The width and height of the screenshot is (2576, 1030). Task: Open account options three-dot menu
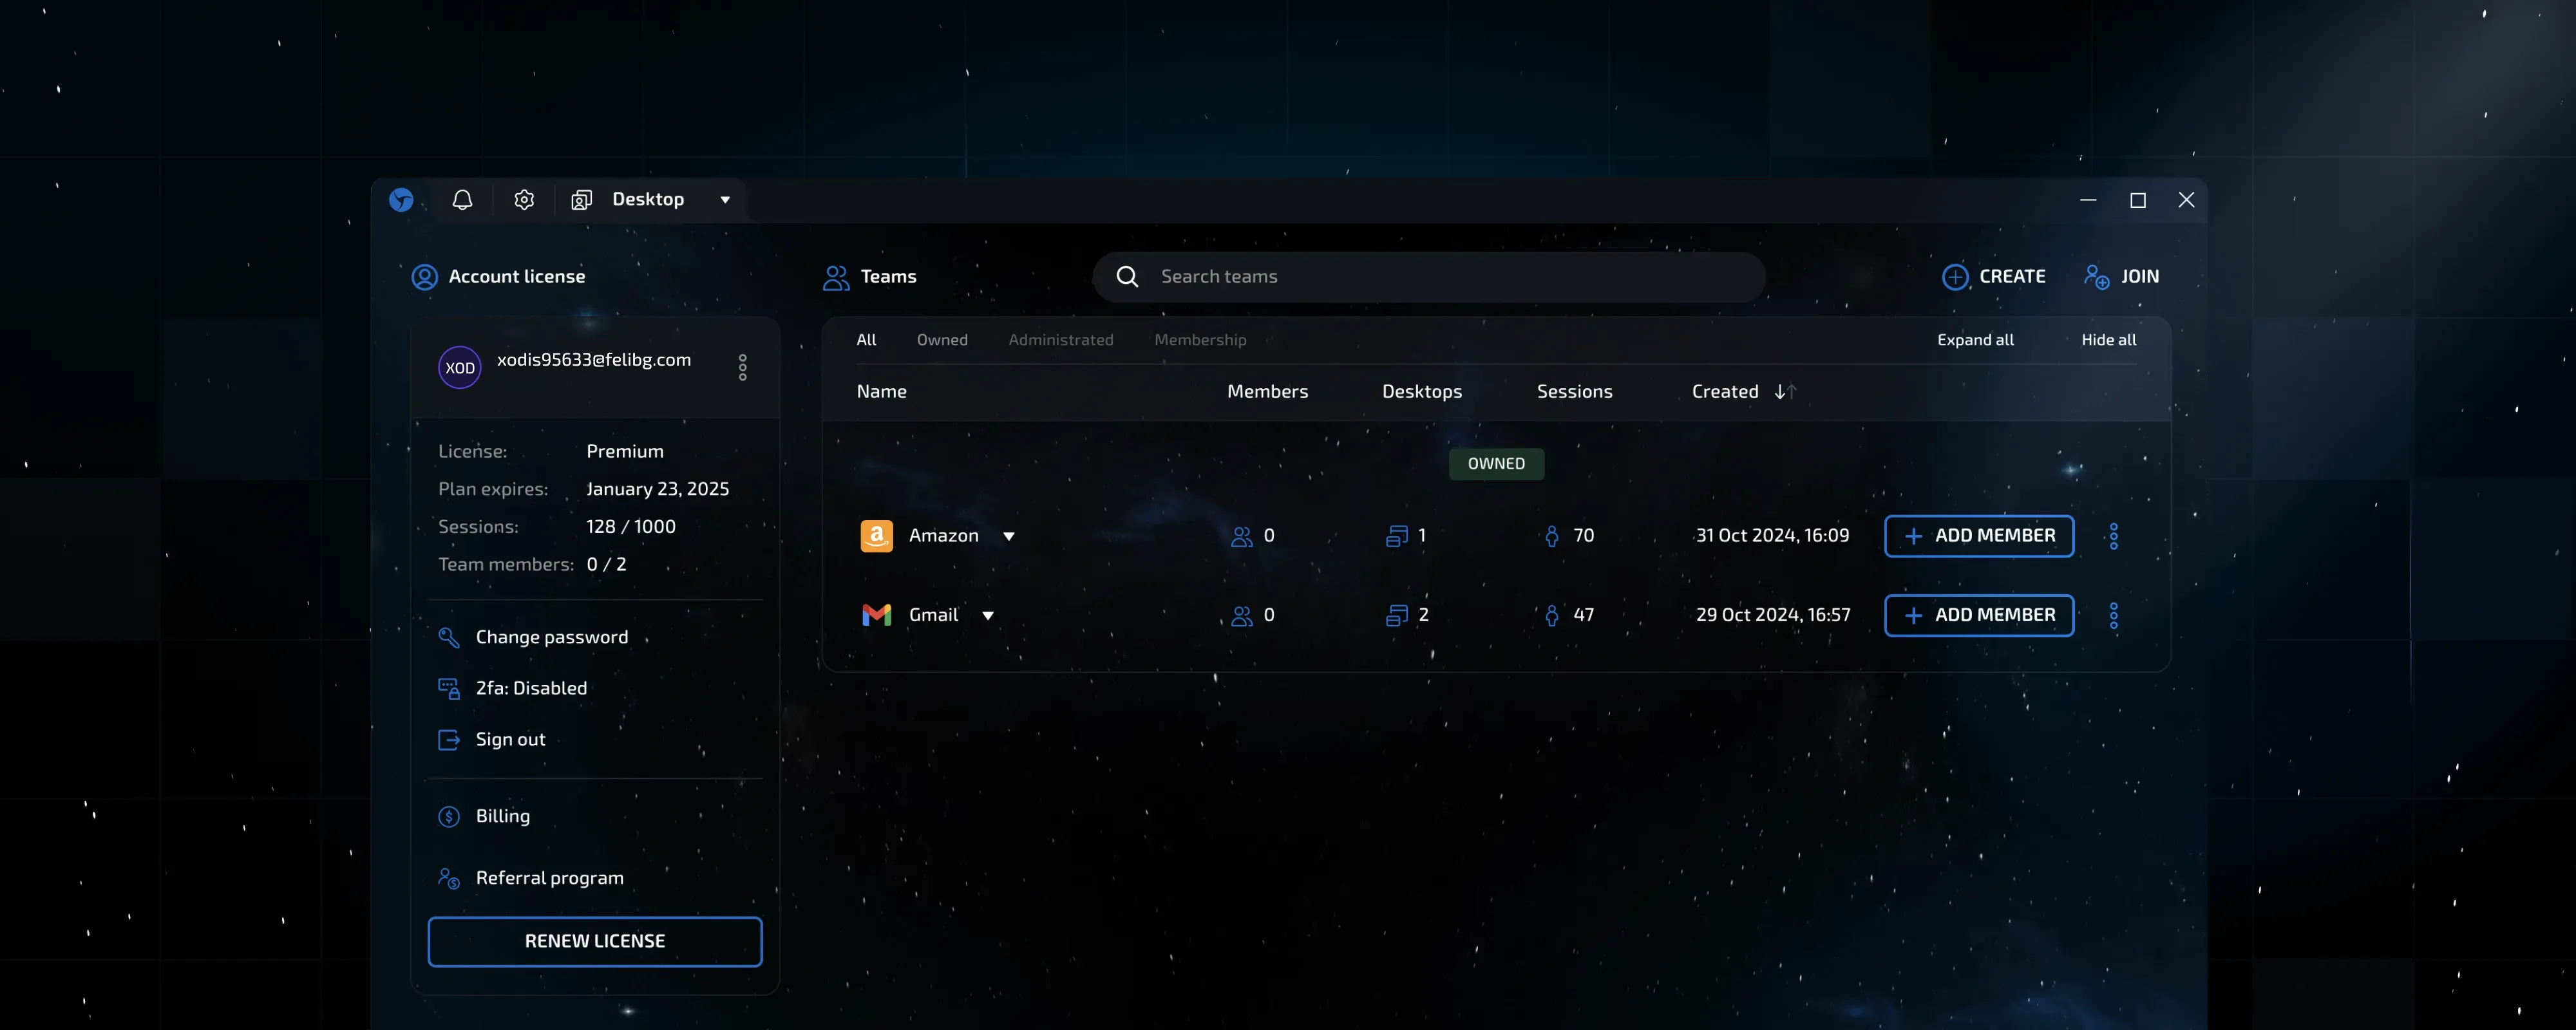[x=742, y=368]
